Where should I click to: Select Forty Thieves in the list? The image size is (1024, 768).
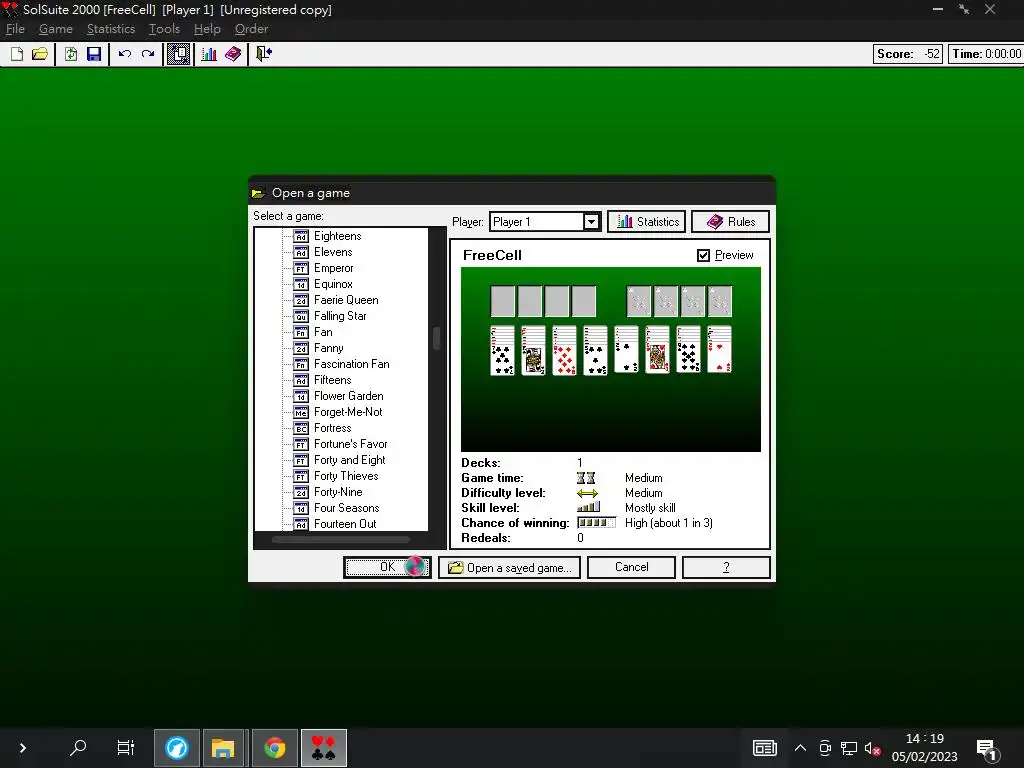click(346, 476)
